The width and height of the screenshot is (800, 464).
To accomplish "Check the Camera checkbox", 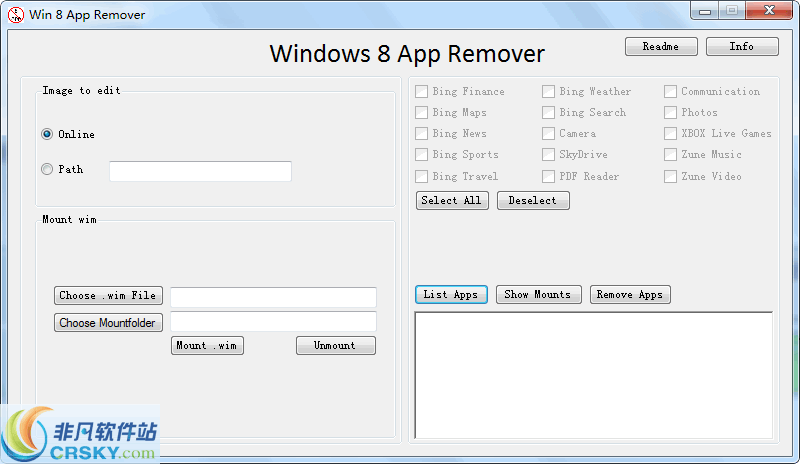I will click(548, 133).
